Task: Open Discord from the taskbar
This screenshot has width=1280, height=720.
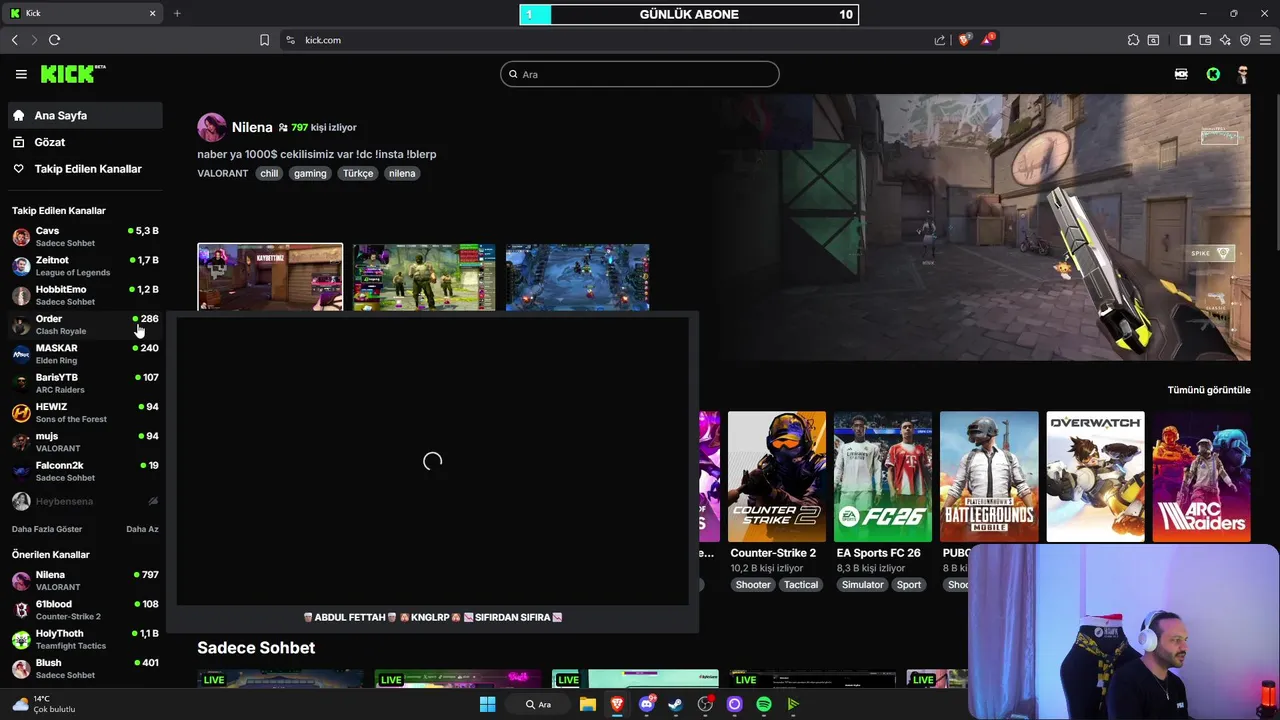Action: [x=647, y=704]
